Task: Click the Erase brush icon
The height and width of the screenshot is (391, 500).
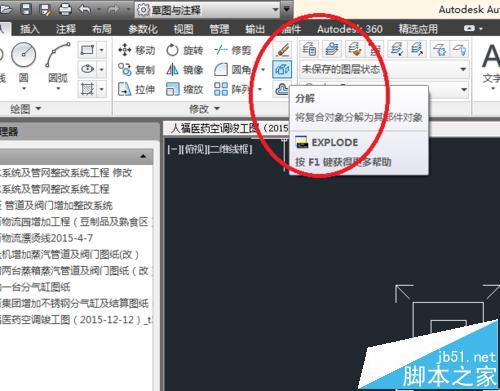Action: click(282, 50)
